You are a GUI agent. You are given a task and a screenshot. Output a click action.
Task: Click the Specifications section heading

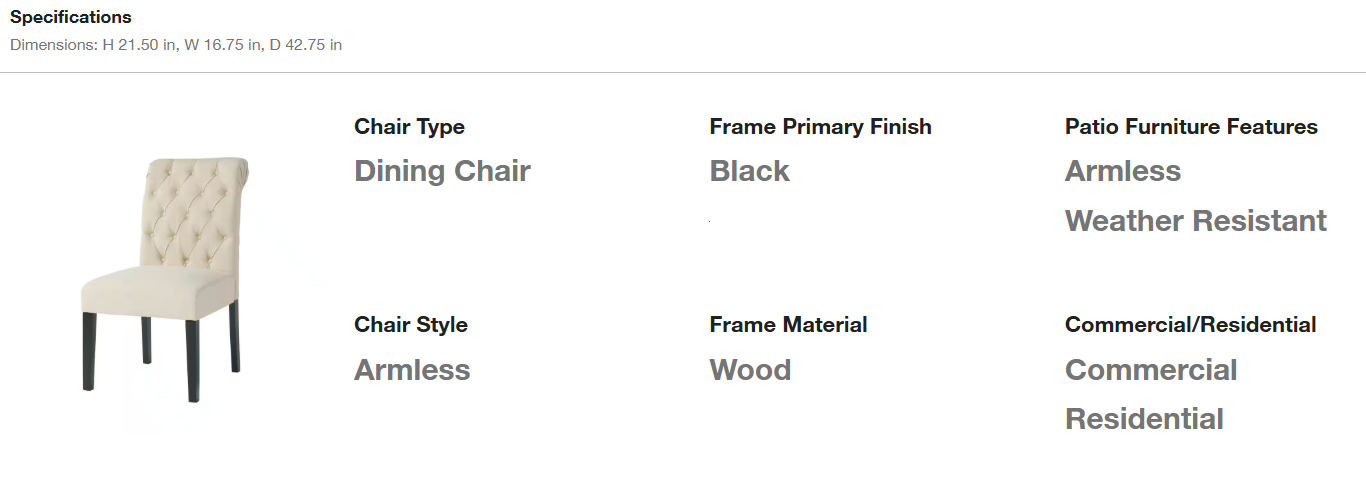point(70,17)
